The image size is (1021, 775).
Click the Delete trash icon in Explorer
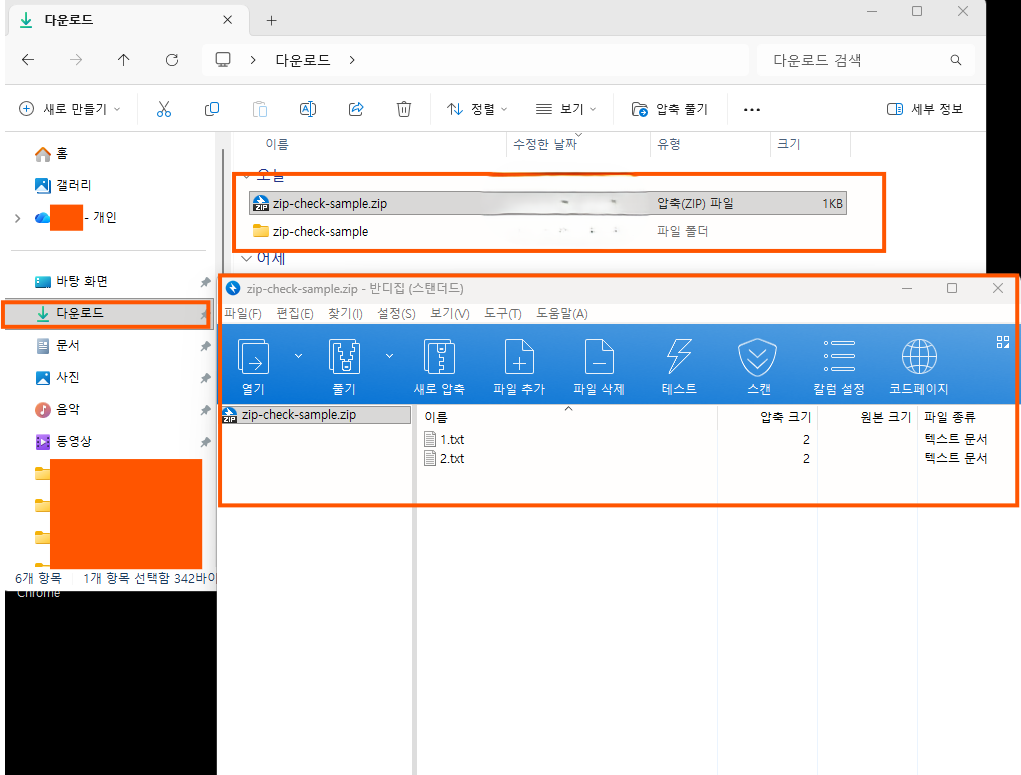pos(404,109)
